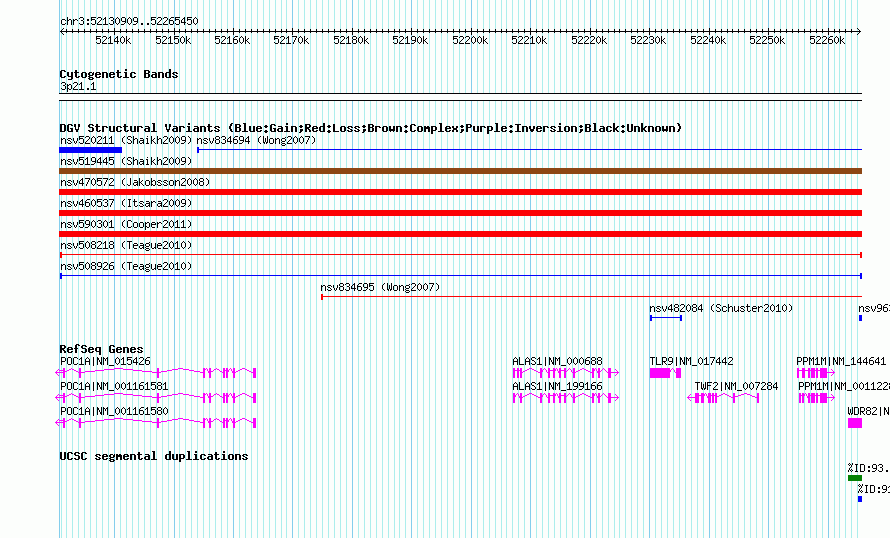
Task: Click the UCSC segmental duplications track title
Action: point(154,456)
